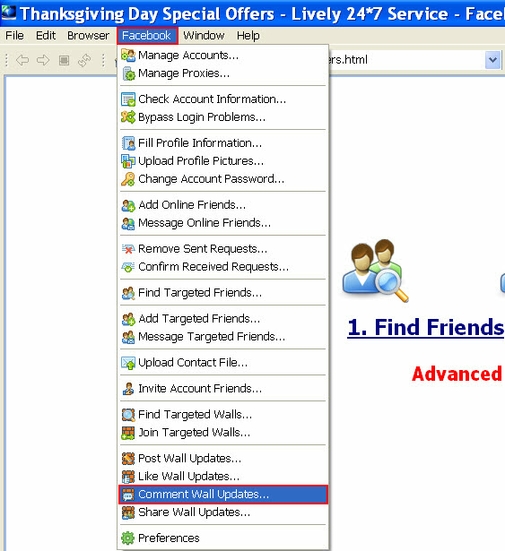
Task: Select Invite Account Friends... entry
Action: click(x=223, y=389)
